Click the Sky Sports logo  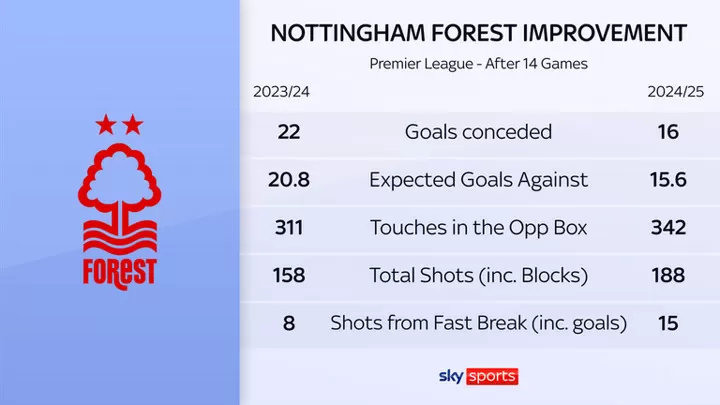[478, 377]
